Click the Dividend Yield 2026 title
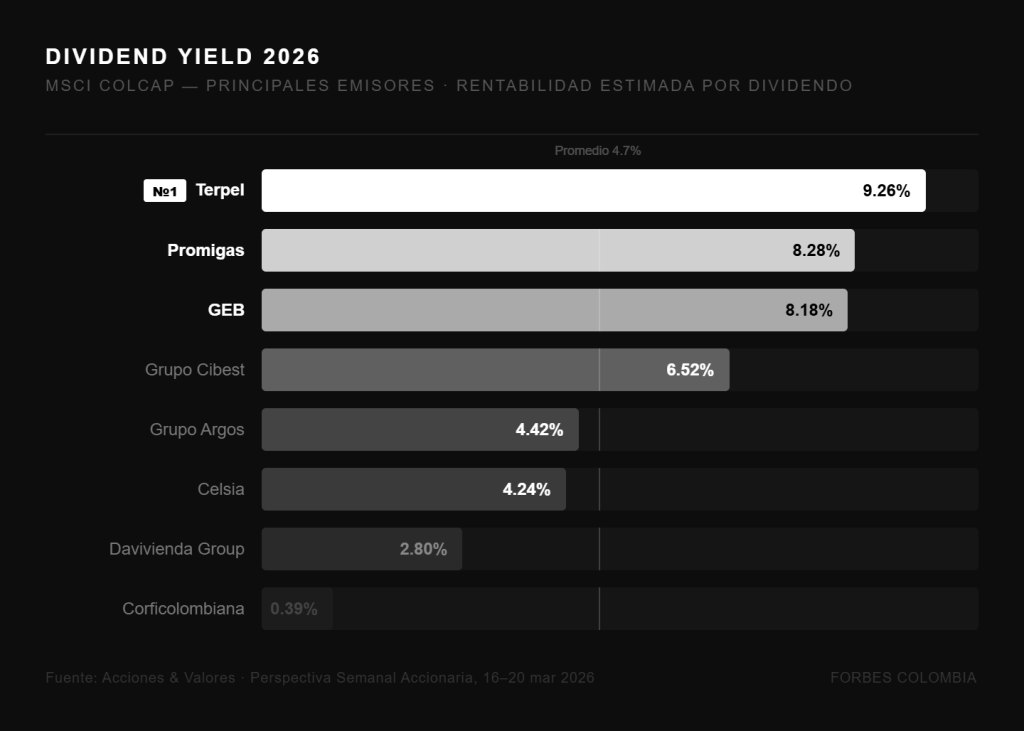 183,56
